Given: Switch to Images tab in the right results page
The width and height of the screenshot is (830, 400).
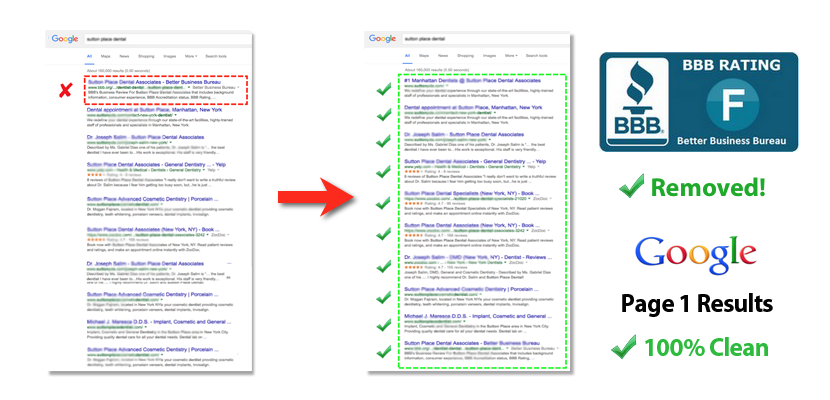Looking at the screenshot, I should coord(490,56).
